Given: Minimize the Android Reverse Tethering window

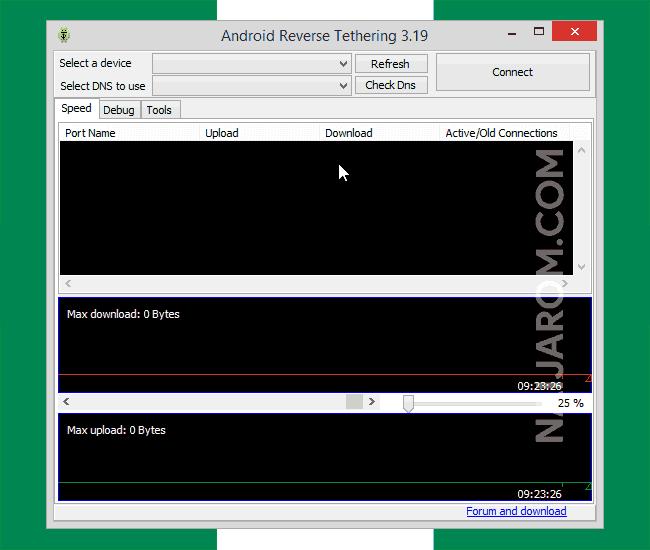Looking at the screenshot, I should coord(512,32).
